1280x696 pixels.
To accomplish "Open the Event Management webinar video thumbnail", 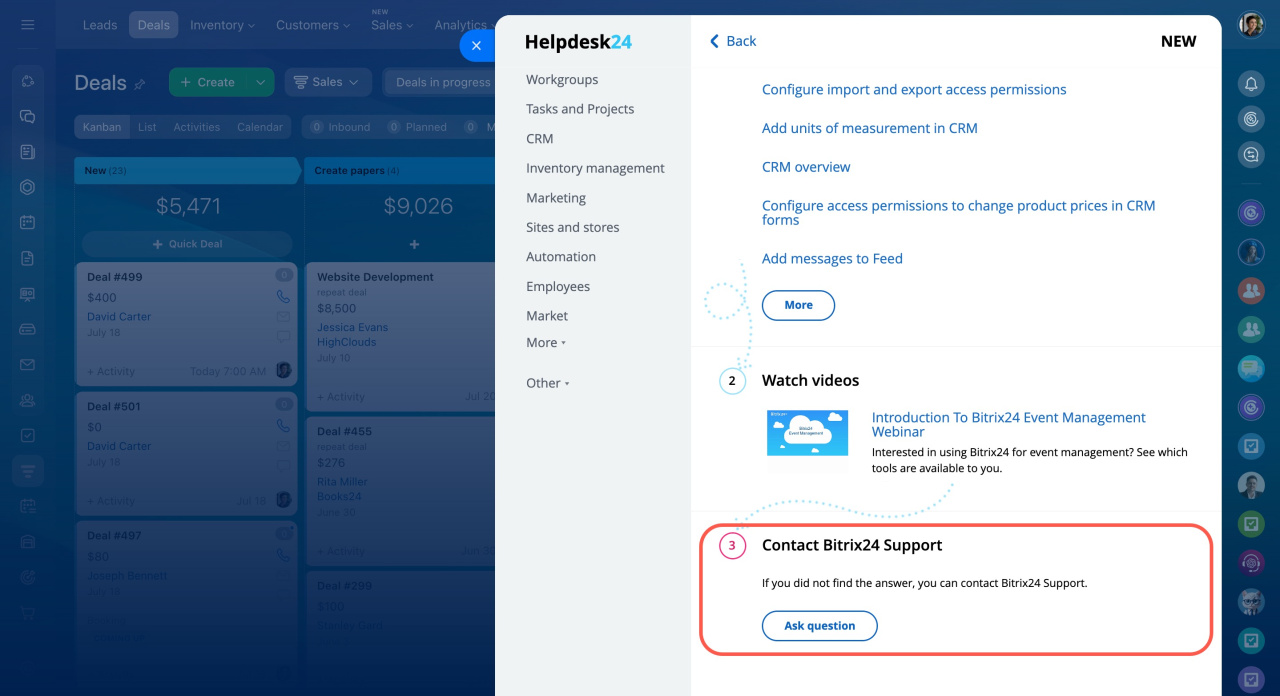I will 808,432.
